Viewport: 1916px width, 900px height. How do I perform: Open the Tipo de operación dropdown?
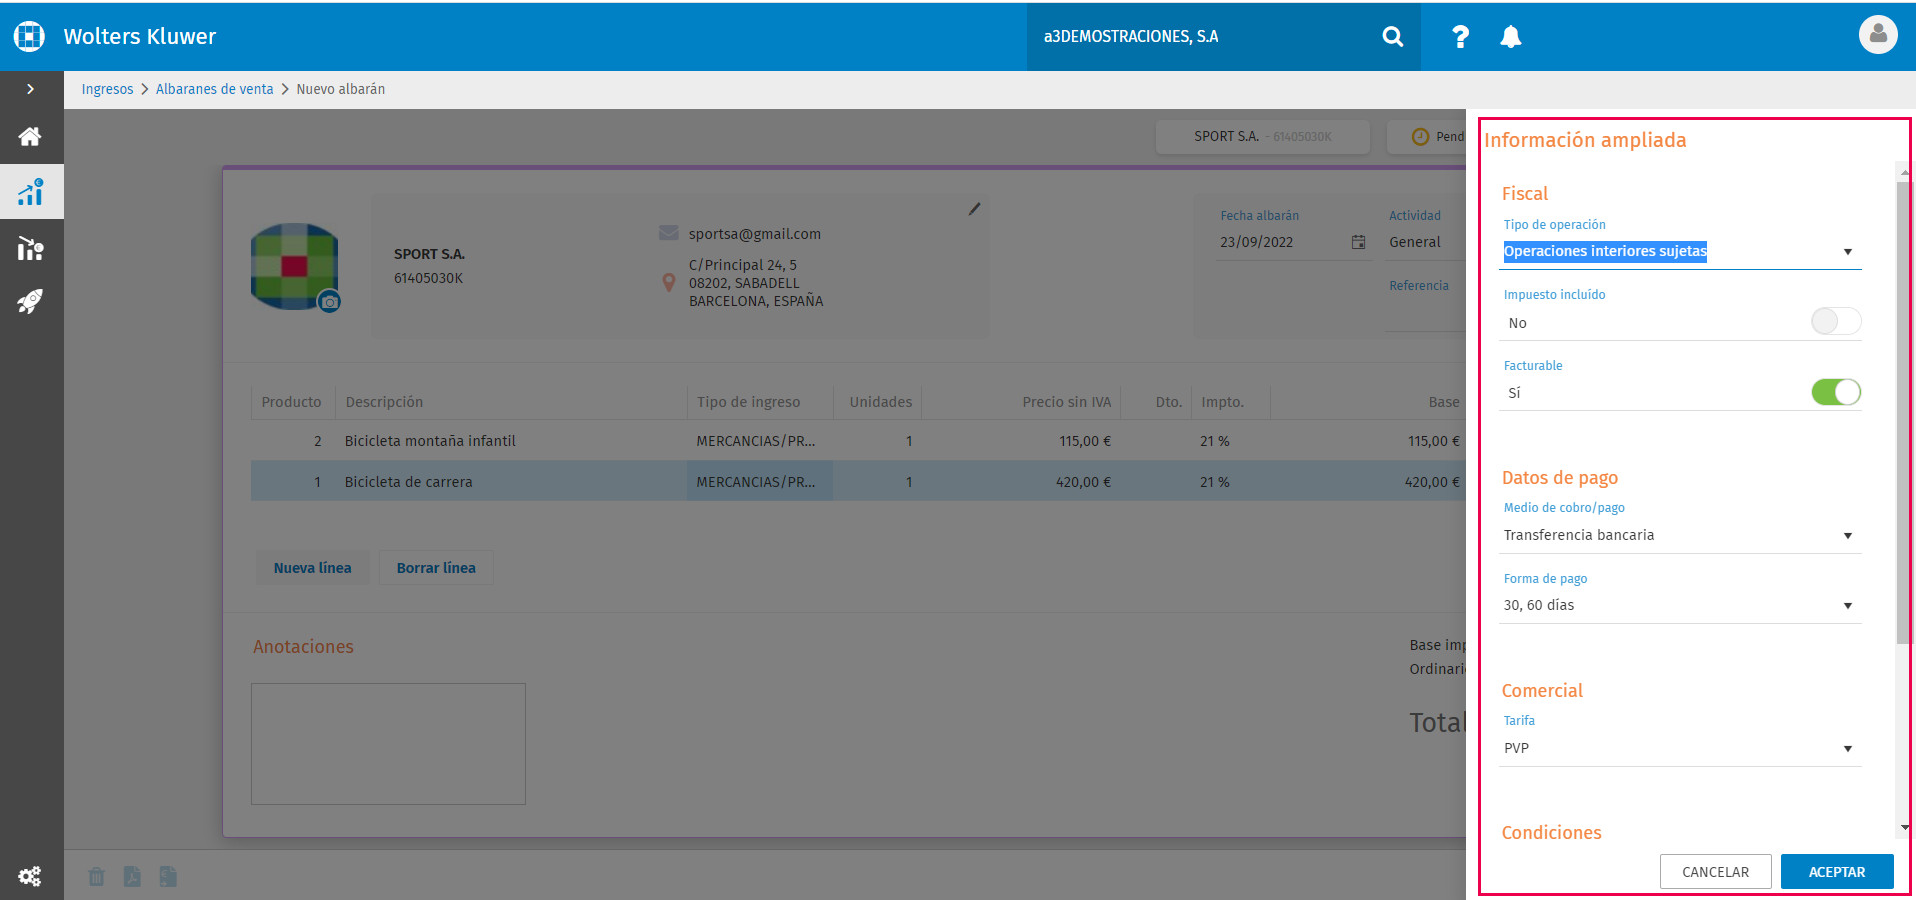pos(1680,251)
